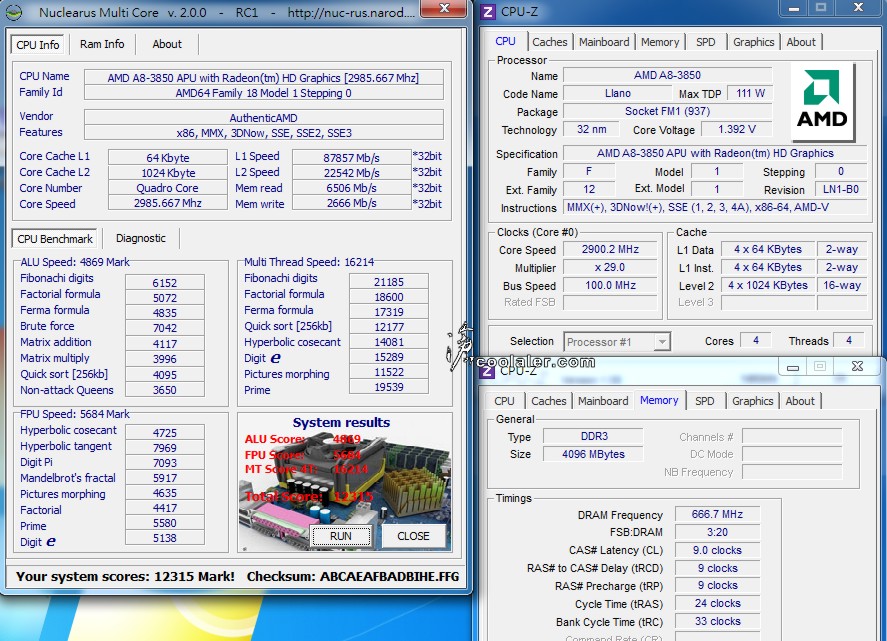This screenshot has height=641, width=887.
Task: Click the CPU-Z title bar icon in the processor window
Action: click(488, 11)
